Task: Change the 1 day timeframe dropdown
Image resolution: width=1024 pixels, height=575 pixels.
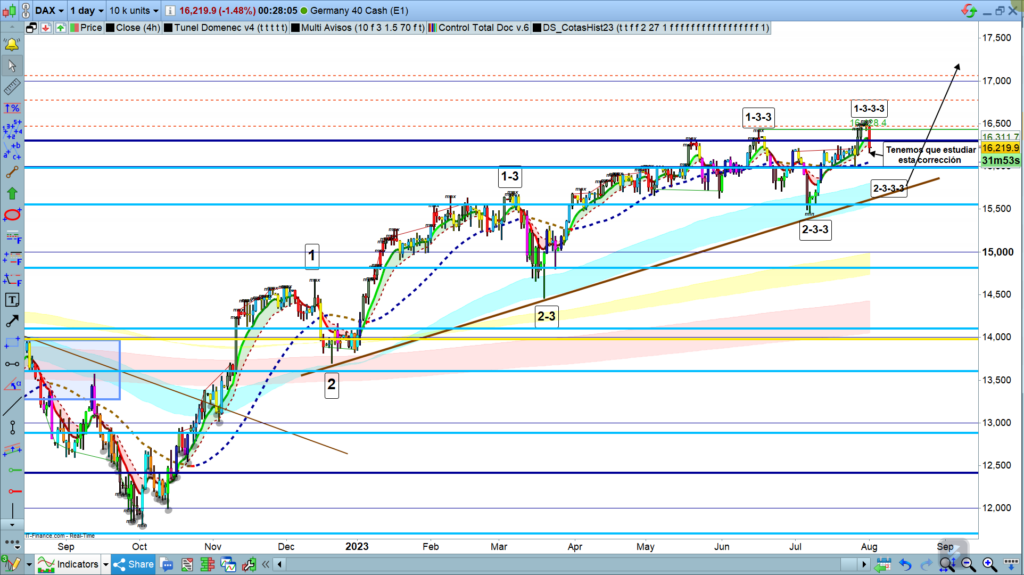Action: (x=89, y=9)
